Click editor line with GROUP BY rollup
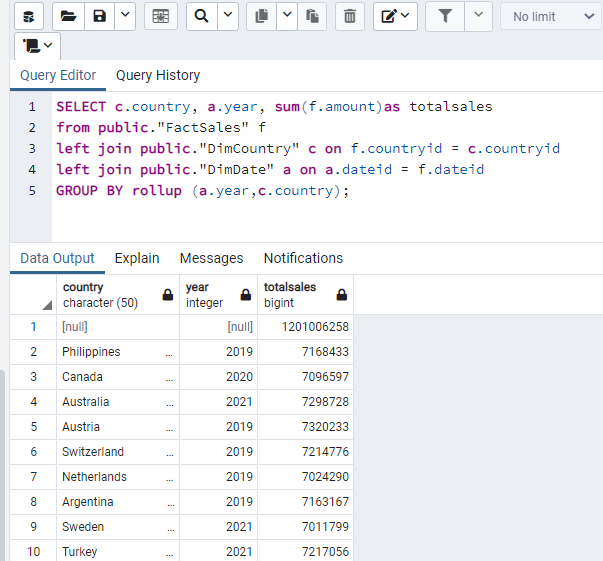The width and height of the screenshot is (603, 561). [203, 191]
